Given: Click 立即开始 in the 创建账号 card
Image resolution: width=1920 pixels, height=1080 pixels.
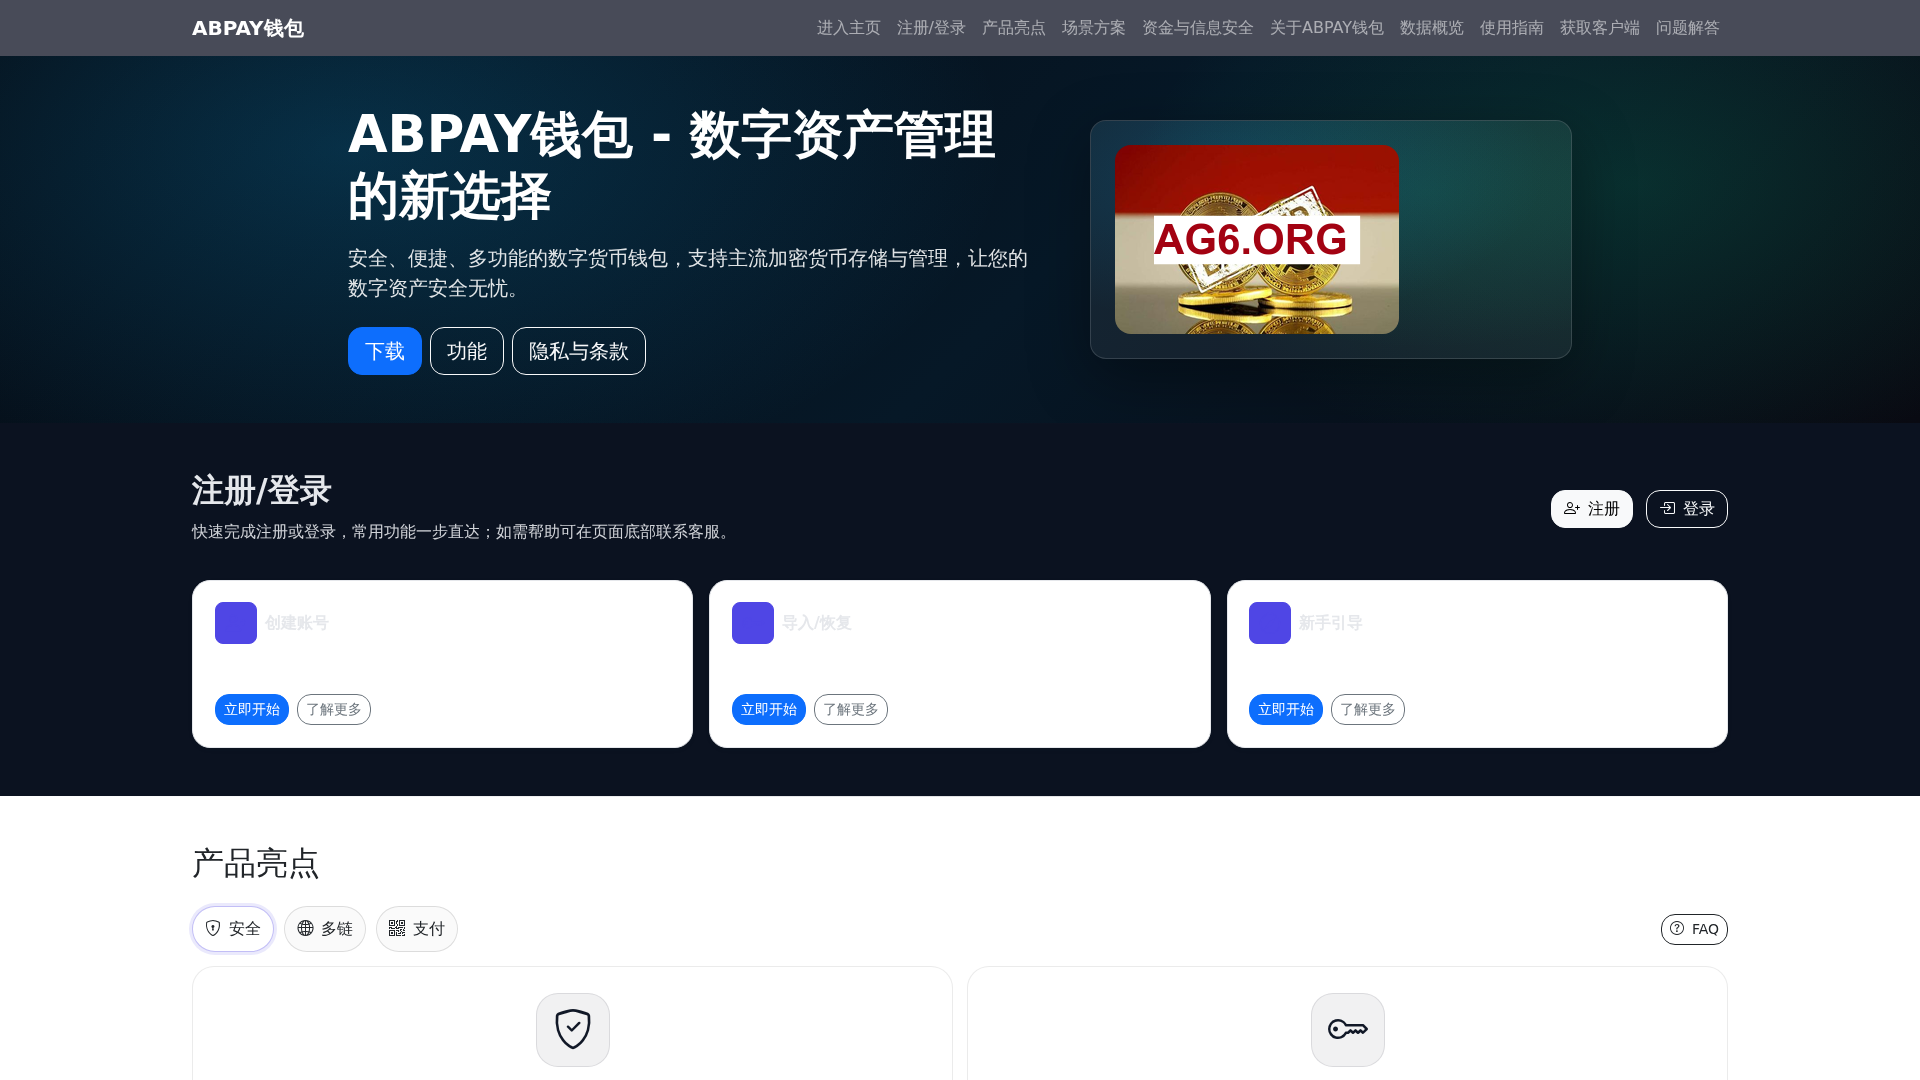Looking at the screenshot, I should pyautogui.click(x=252, y=709).
